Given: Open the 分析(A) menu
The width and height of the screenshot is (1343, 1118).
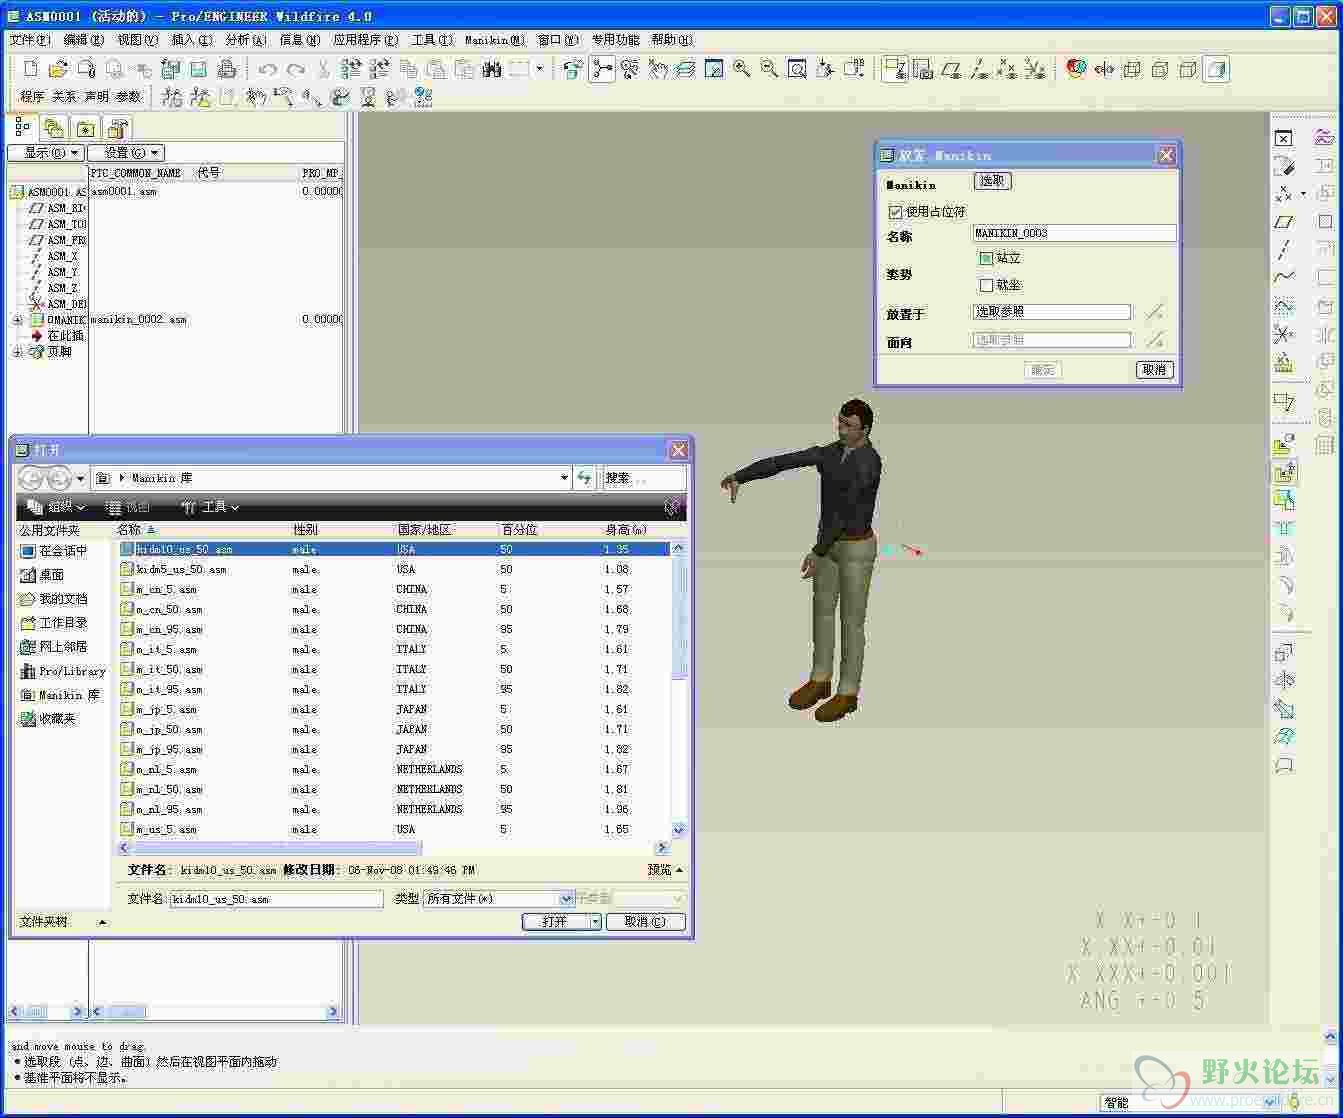Looking at the screenshot, I should pyautogui.click(x=246, y=40).
